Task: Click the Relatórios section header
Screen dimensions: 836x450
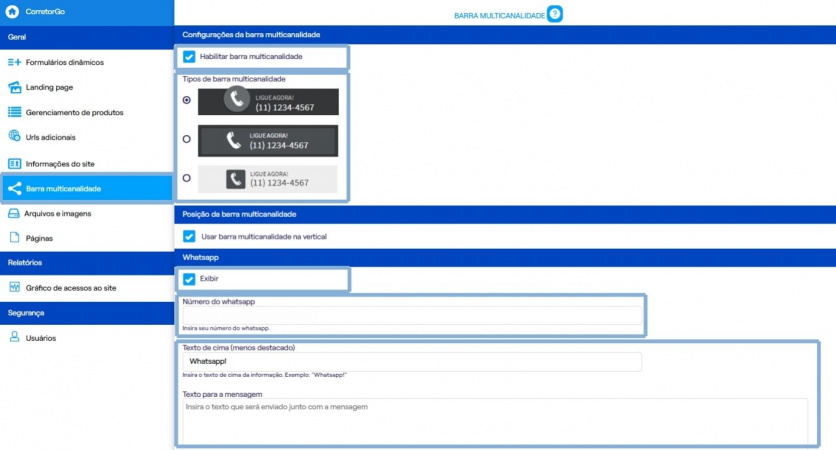Action: coord(87,263)
